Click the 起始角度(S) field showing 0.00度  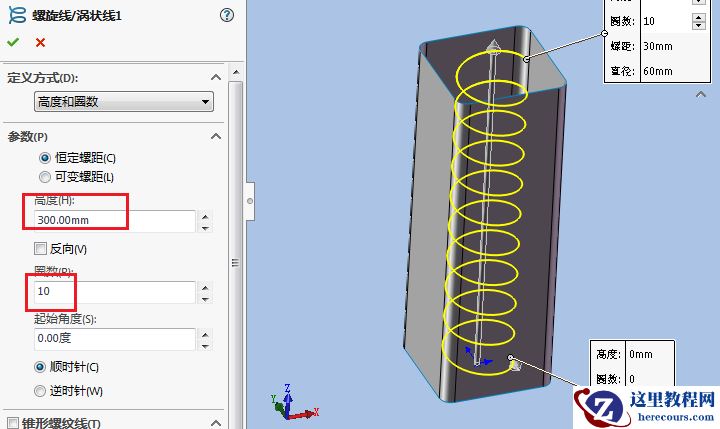[x=115, y=339]
